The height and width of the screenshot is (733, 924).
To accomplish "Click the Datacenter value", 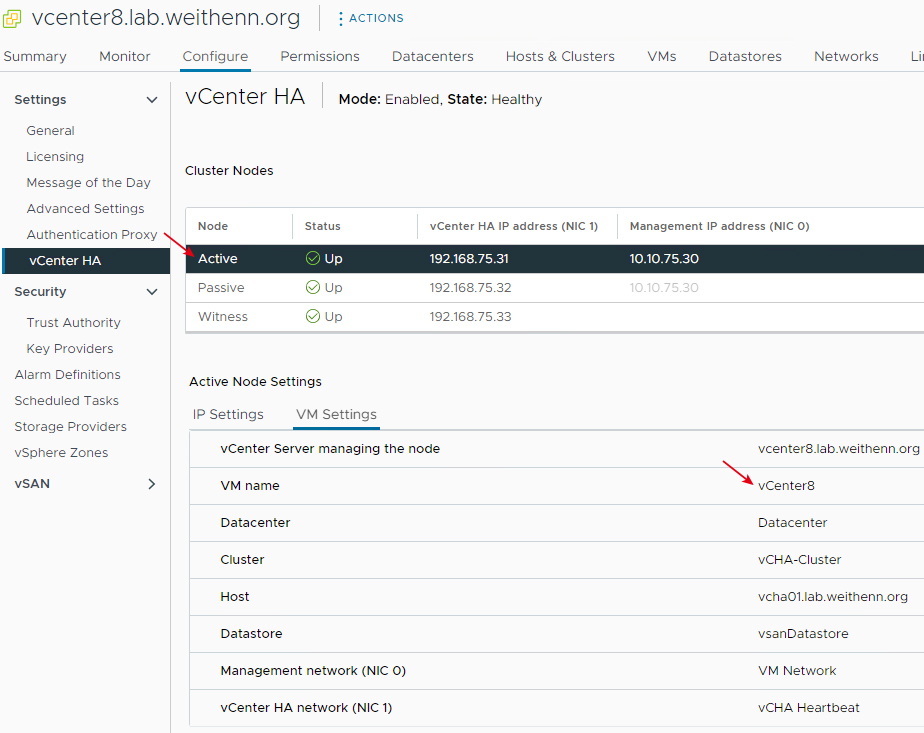I will [x=792, y=523].
